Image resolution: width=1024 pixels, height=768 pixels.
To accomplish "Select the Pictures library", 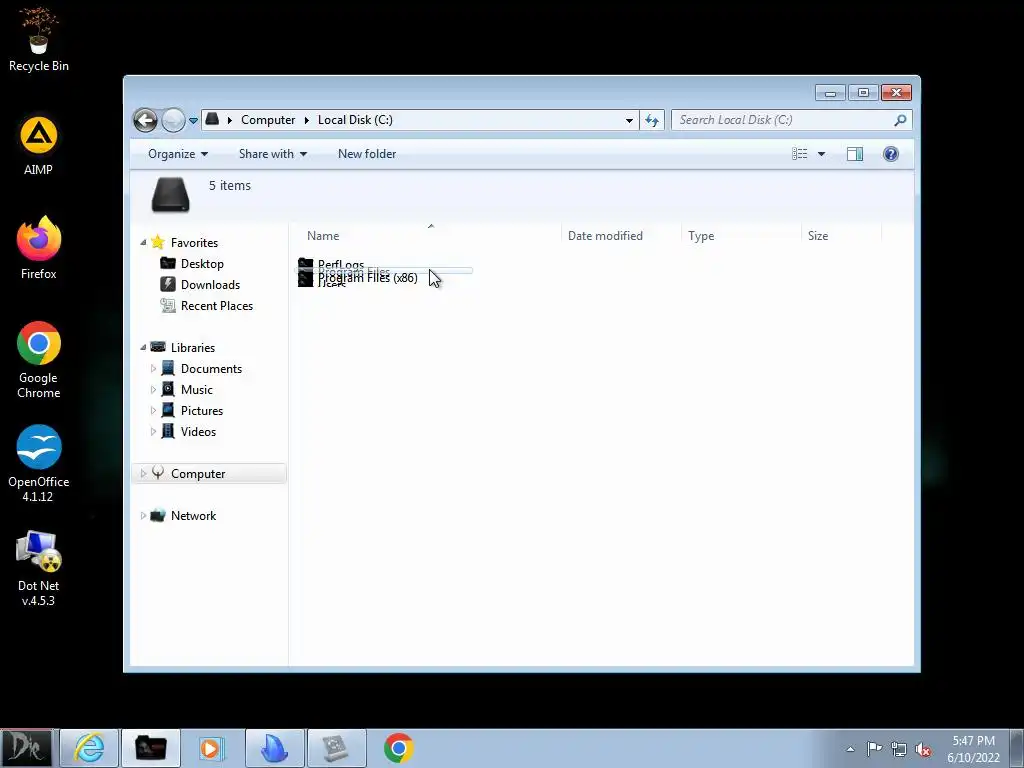I will (x=202, y=411).
